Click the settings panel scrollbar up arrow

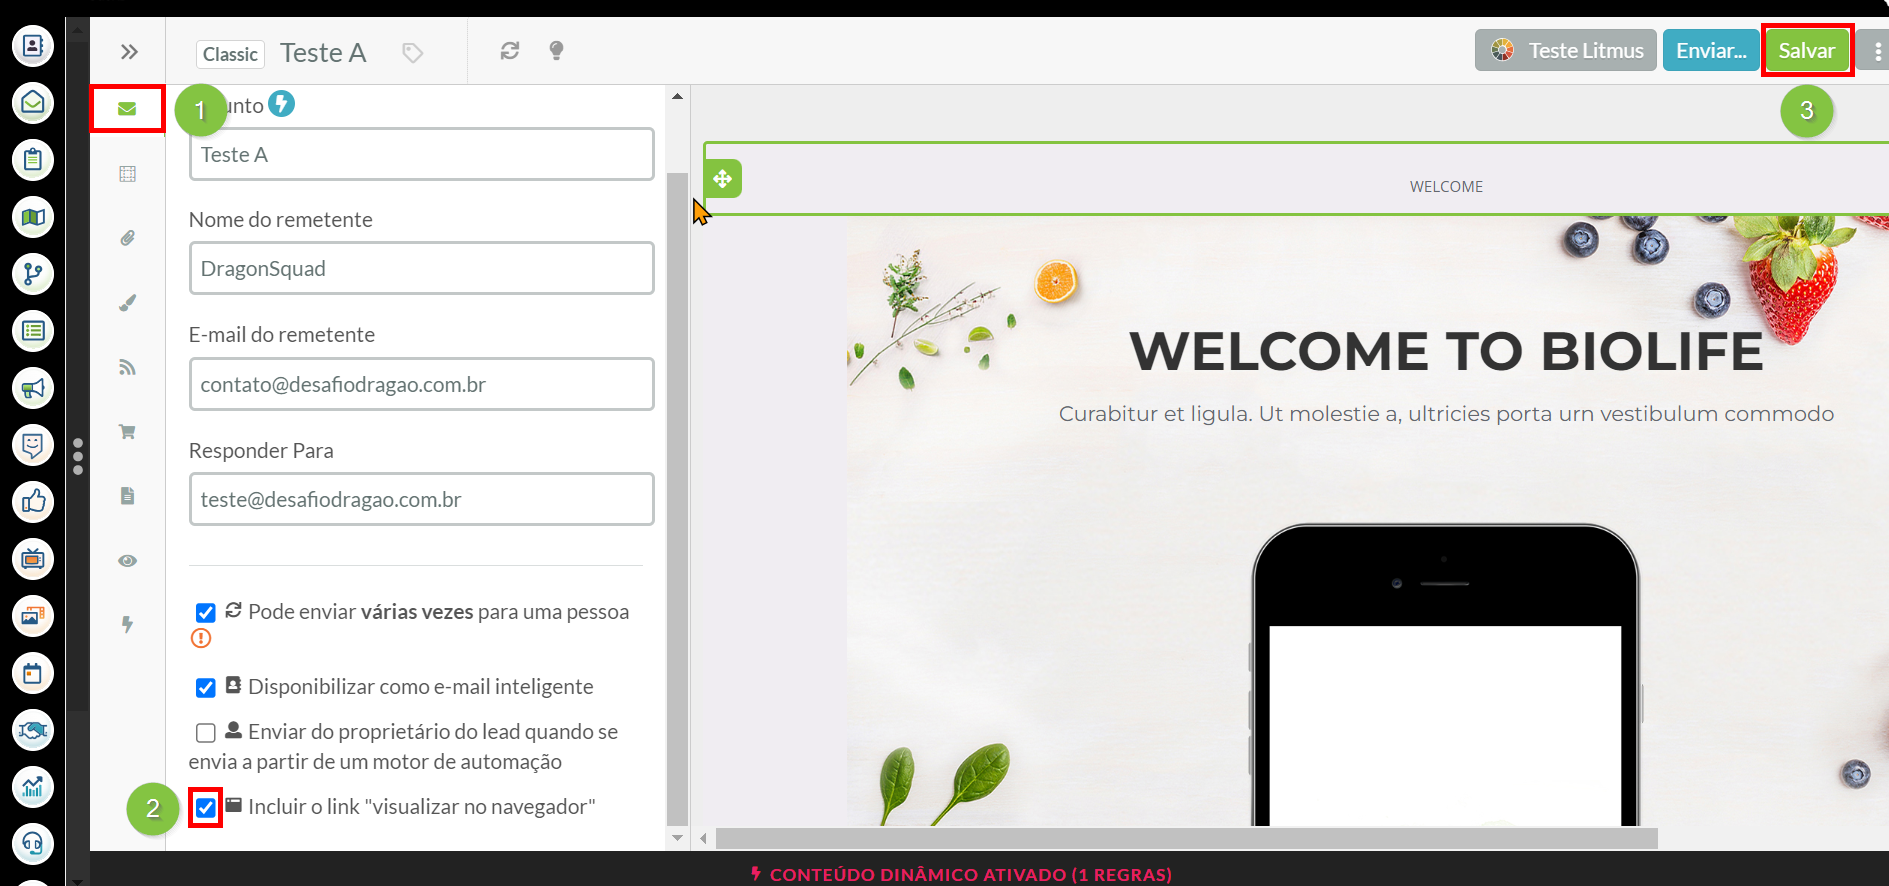coord(677,97)
